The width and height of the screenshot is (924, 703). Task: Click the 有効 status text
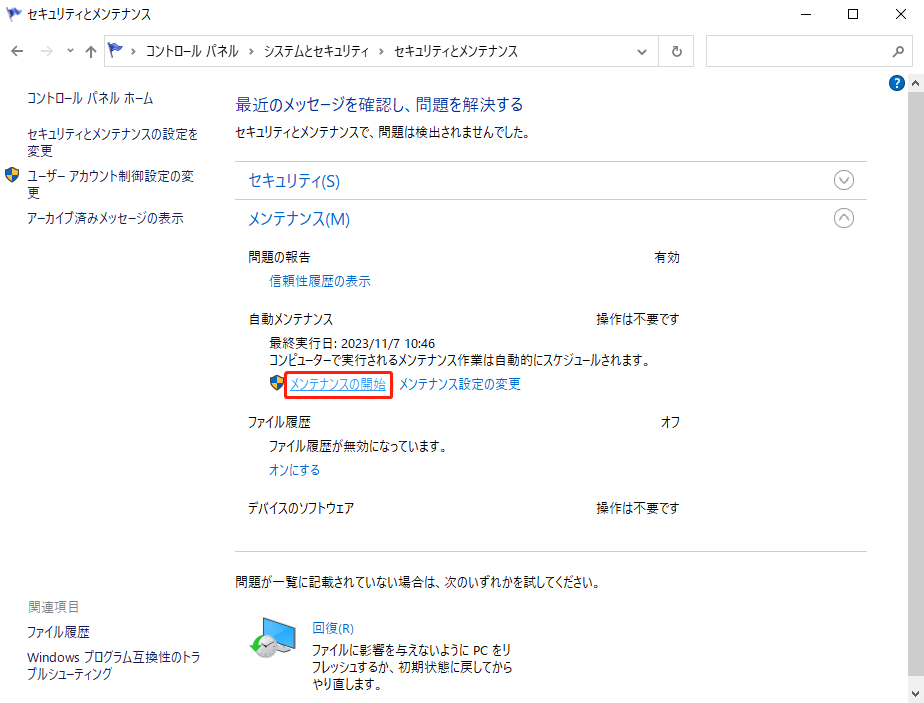tap(667, 258)
